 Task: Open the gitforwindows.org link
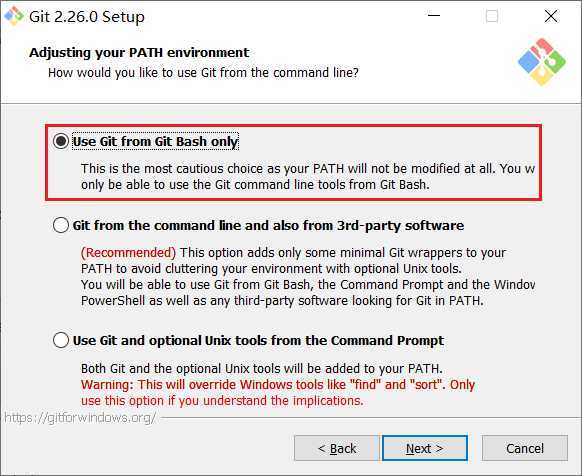click(80, 418)
